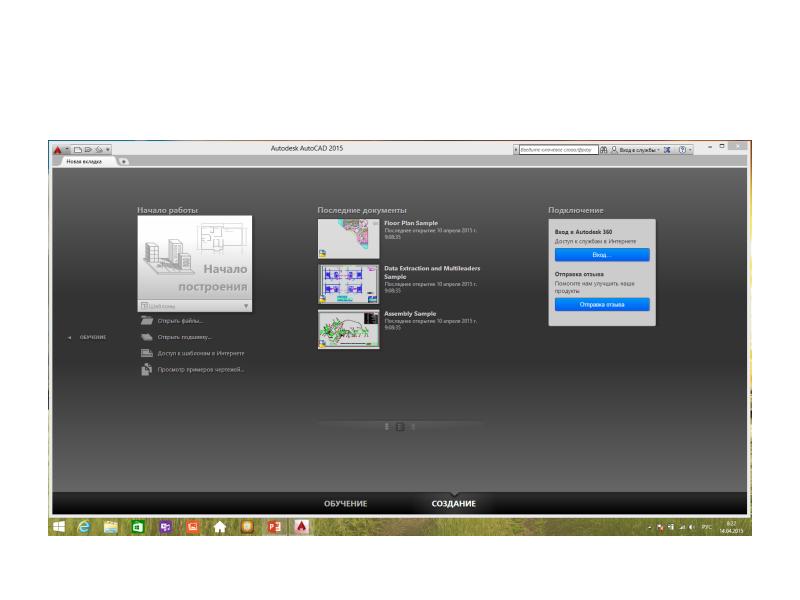
Task: Expand Quick Access toolbar customization arrow
Action: point(108,149)
